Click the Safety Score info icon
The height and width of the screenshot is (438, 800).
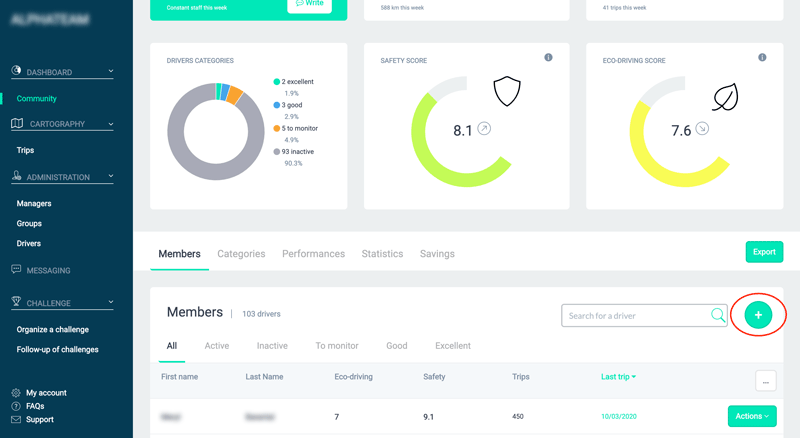click(x=548, y=58)
